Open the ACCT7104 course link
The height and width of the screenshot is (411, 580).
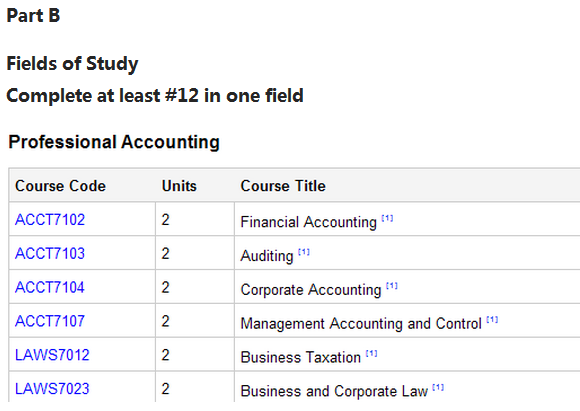pyautogui.click(x=50, y=287)
